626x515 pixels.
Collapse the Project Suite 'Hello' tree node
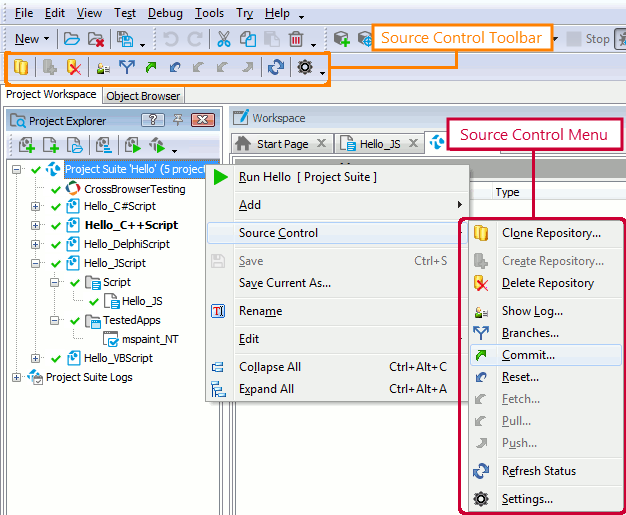tap(16, 170)
